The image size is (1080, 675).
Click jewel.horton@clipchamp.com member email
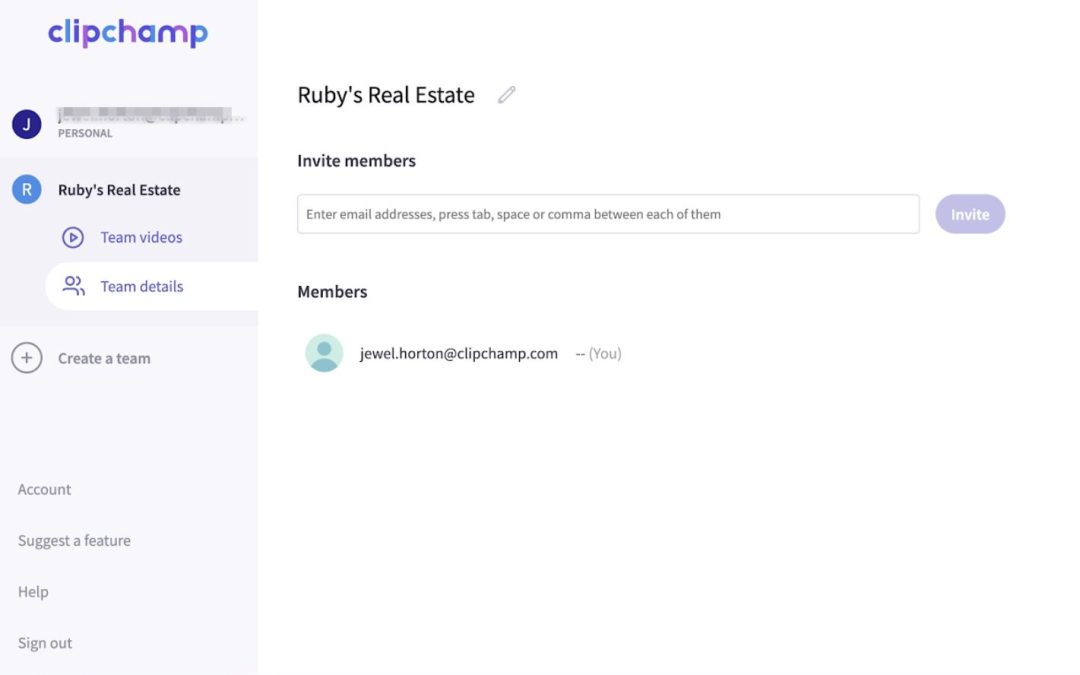(x=459, y=353)
